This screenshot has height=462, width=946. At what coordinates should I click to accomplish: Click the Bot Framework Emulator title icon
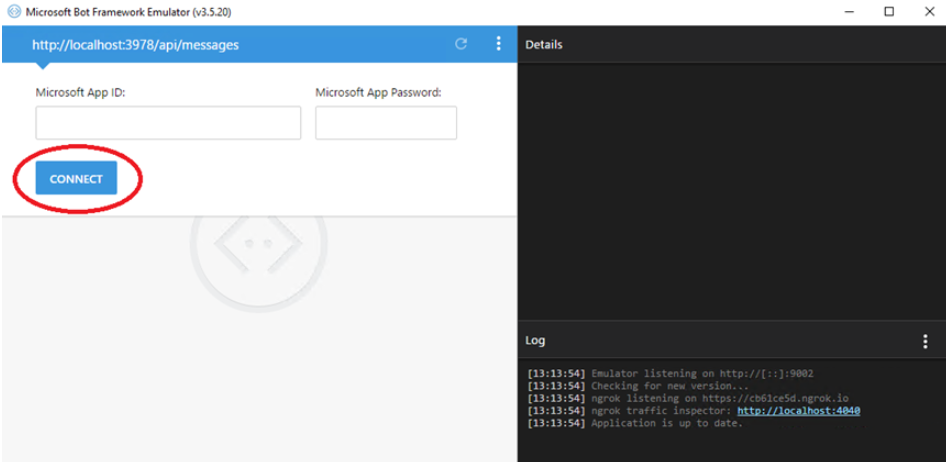pos(14,12)
